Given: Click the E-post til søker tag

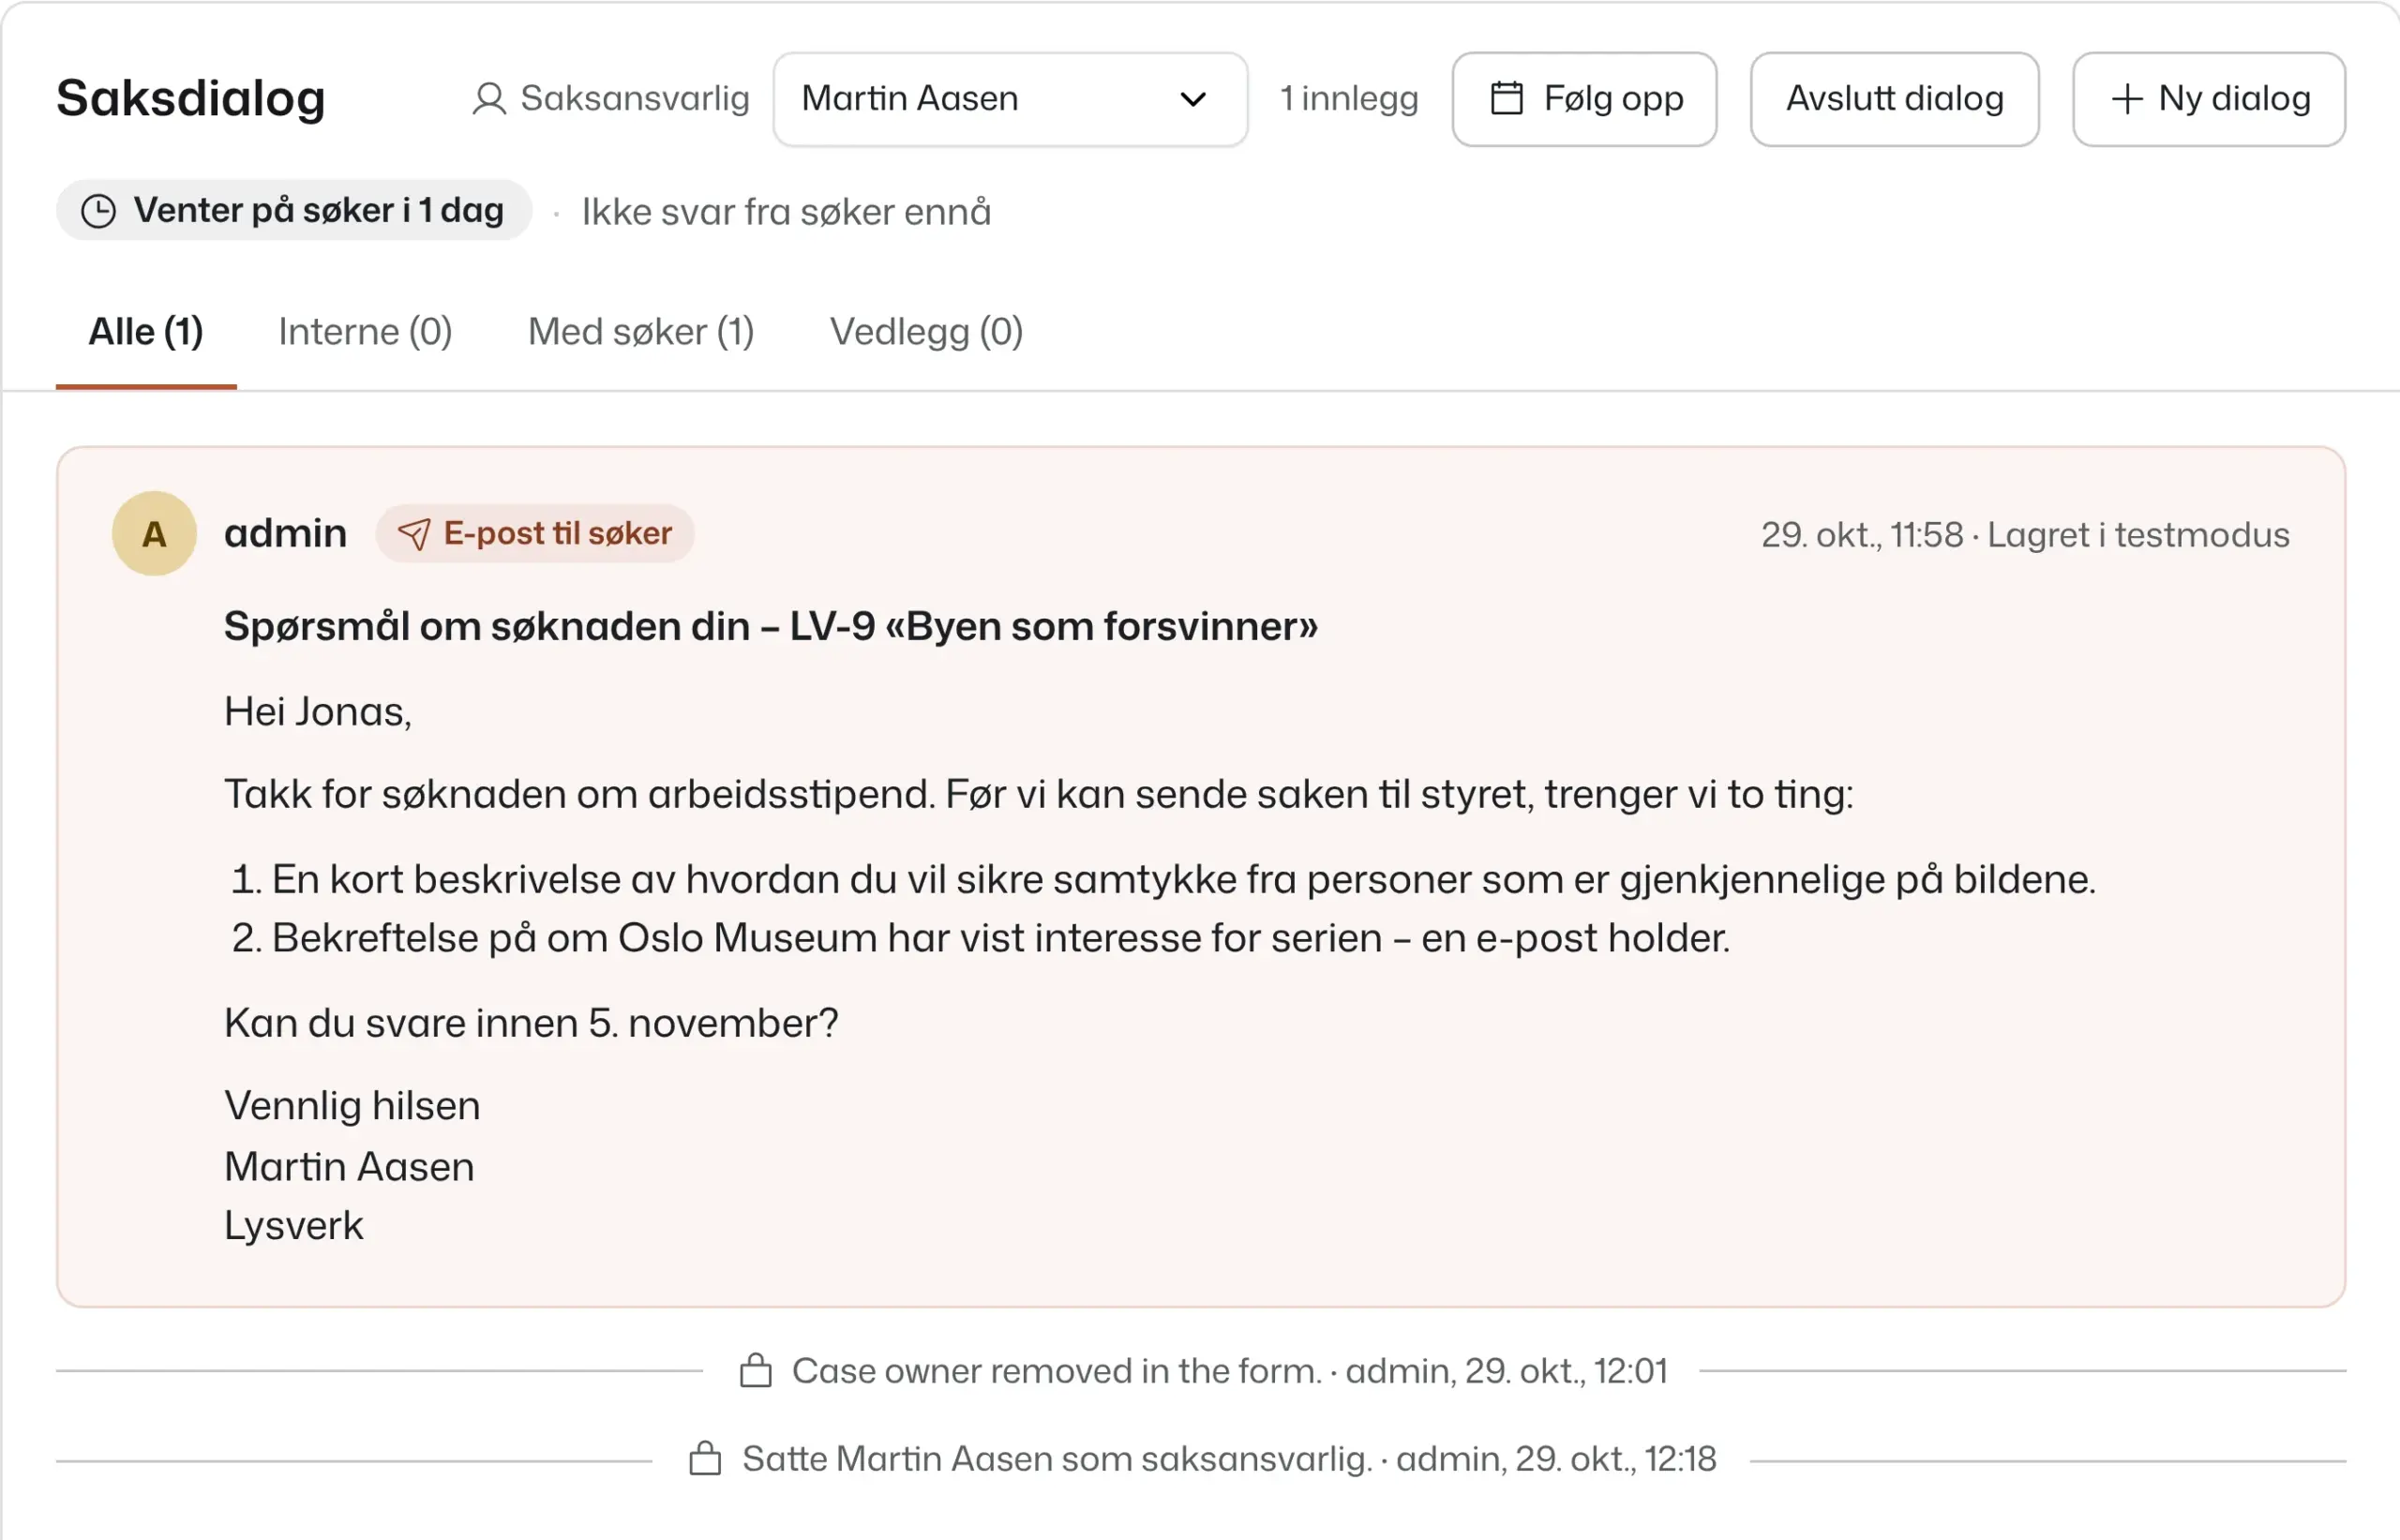Looking at the screenshot, I should 535,534.
